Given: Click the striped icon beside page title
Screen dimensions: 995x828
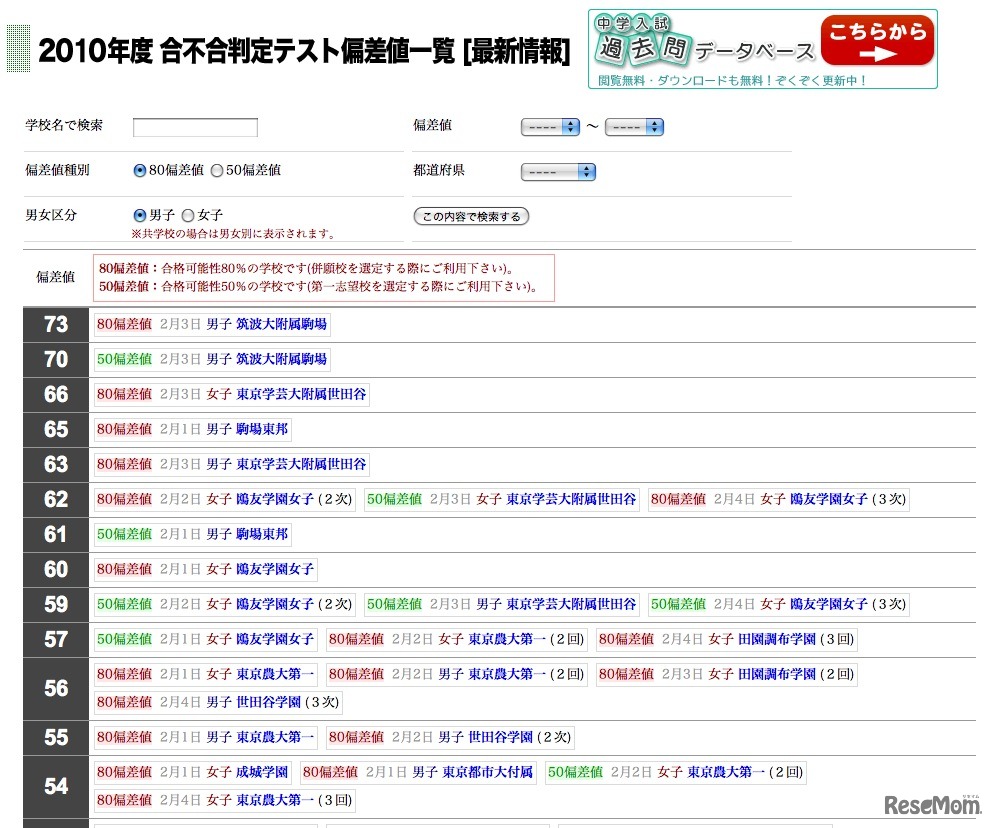Looking at the screenshot, I should pyautogui.click(x=18, y=50).
